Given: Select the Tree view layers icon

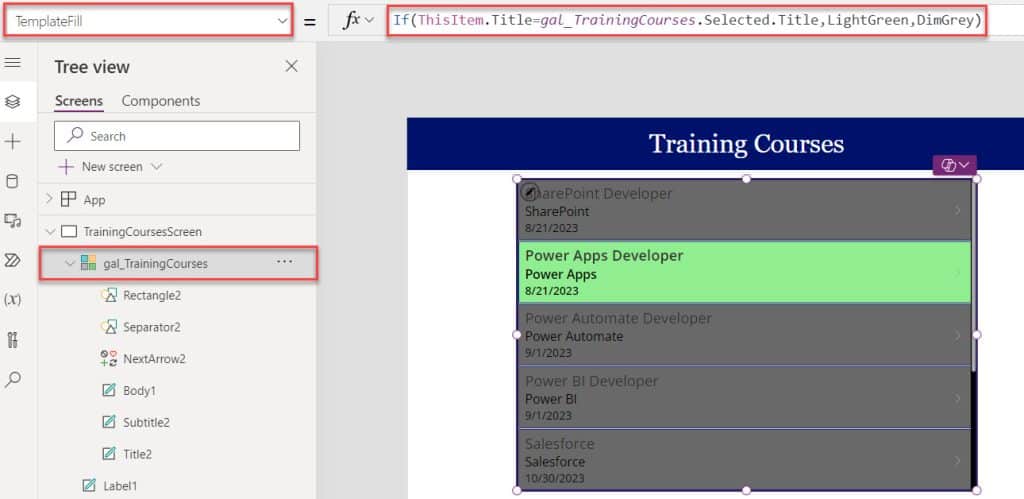Looking at the screenshot, I should [x=12, y=101].
